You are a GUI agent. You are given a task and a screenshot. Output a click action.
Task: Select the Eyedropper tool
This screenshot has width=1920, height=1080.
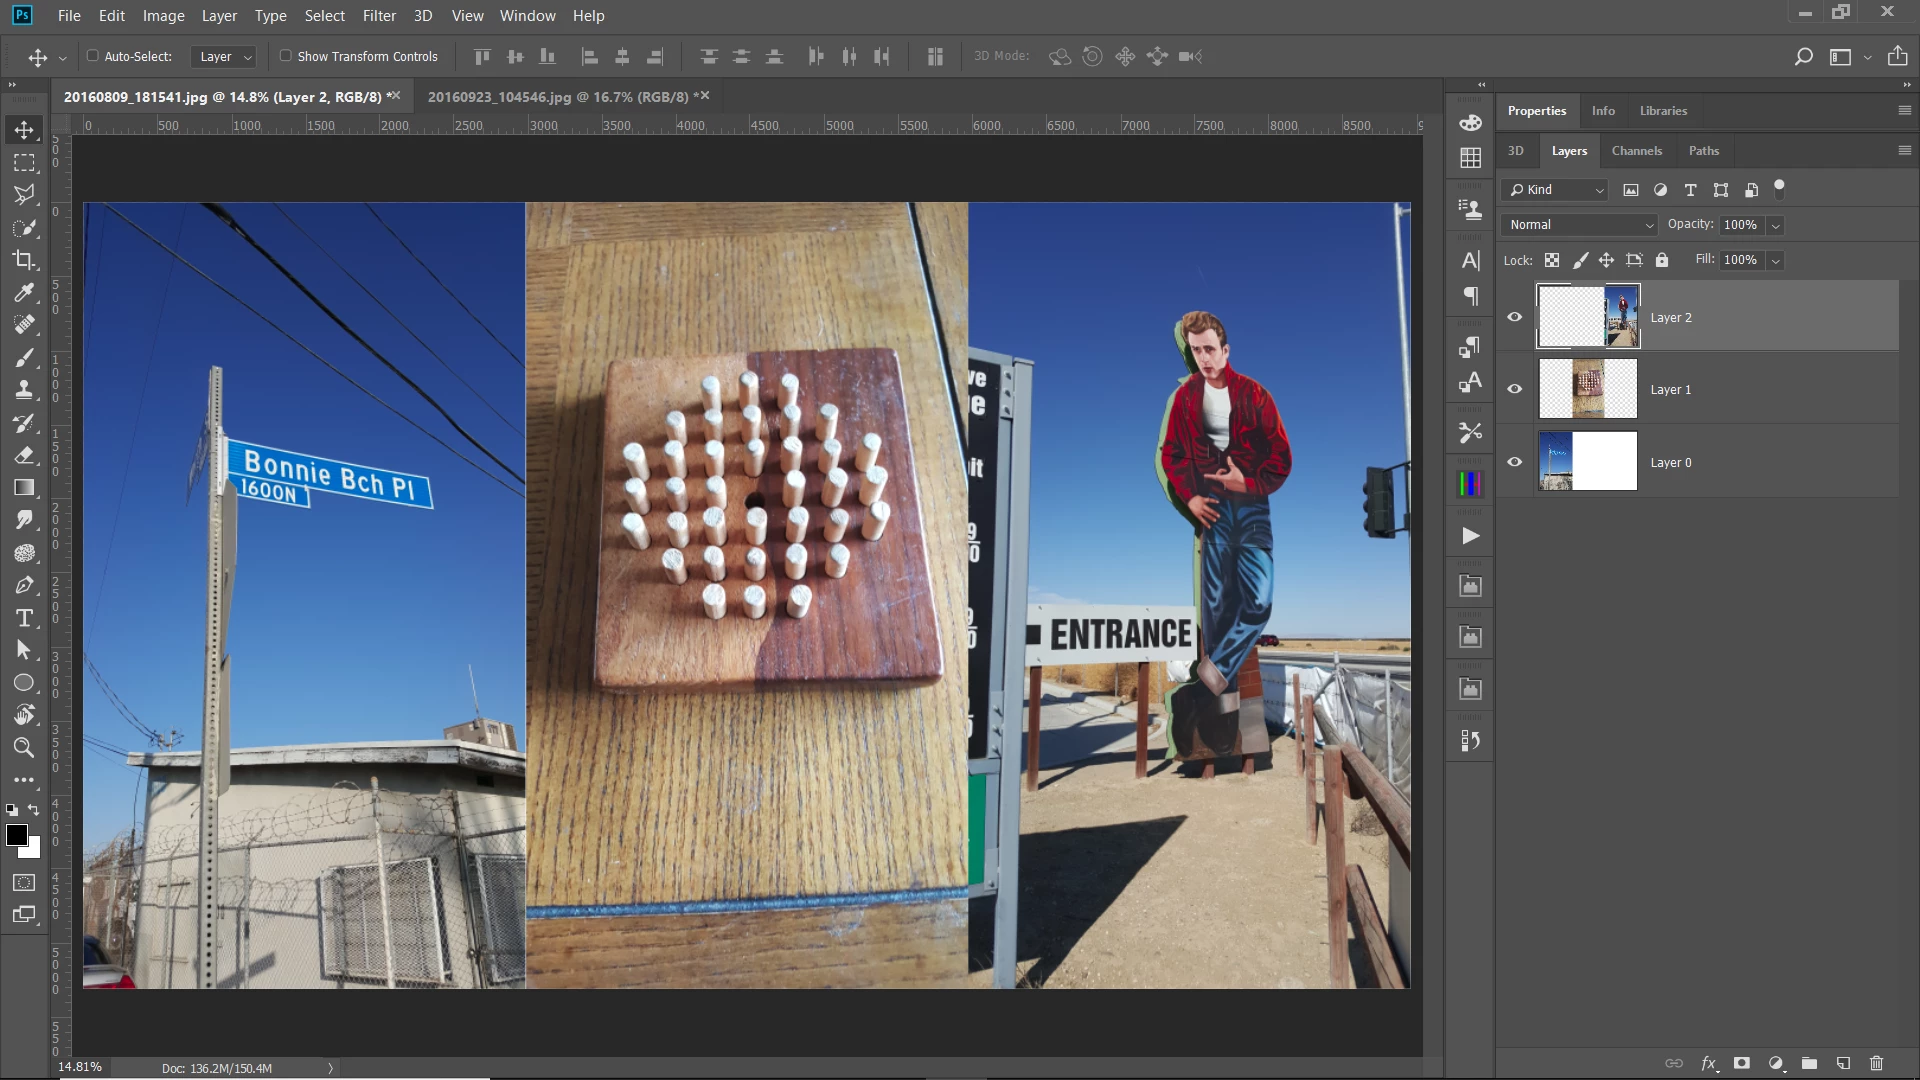pos(24,293)
